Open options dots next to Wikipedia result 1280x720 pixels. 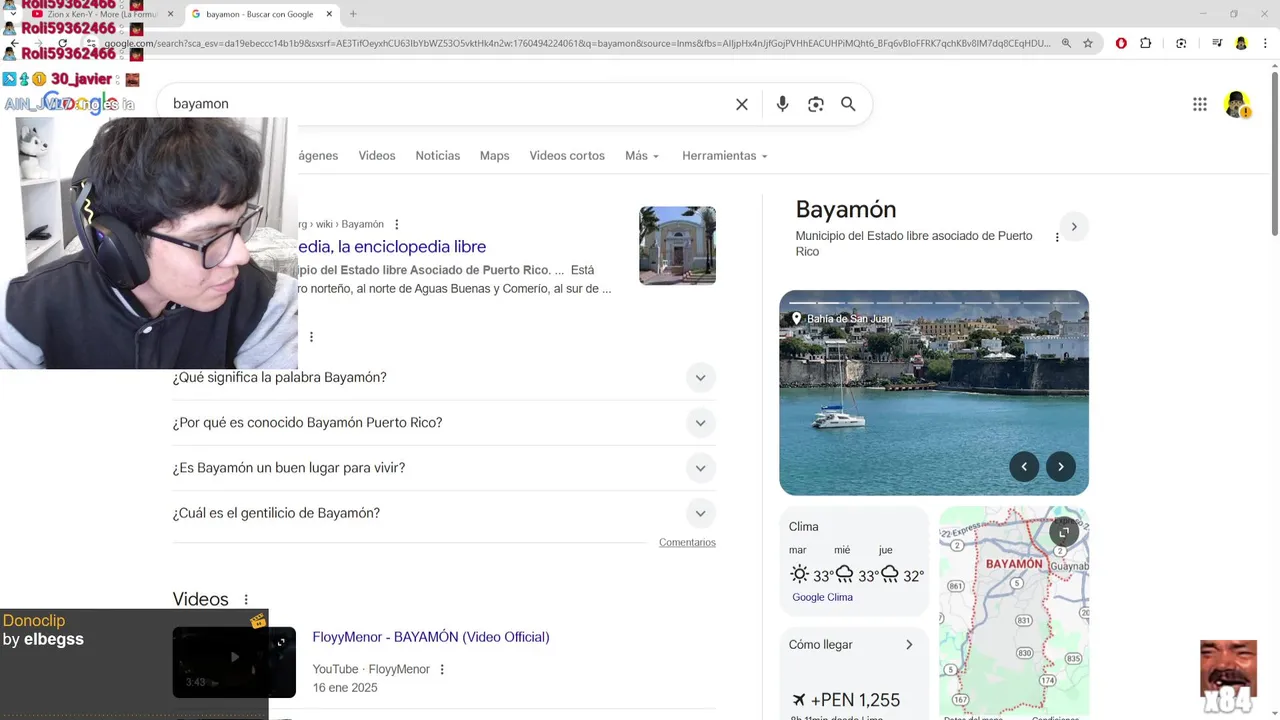397,224
